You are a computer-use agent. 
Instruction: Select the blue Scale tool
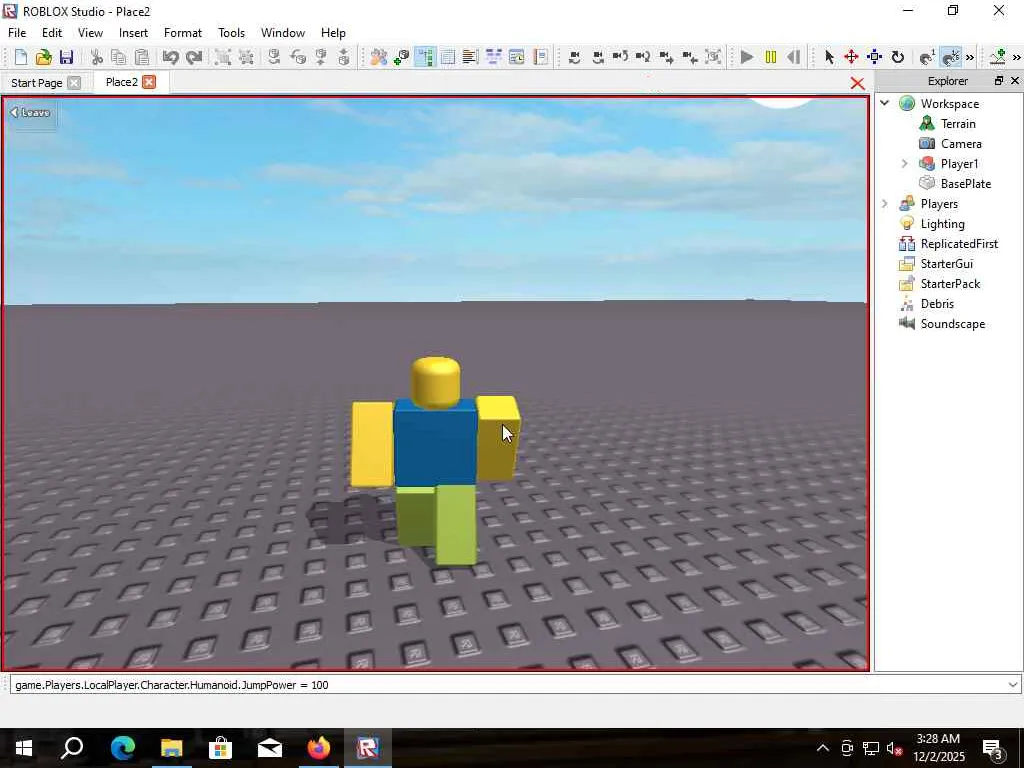point(874,57)
